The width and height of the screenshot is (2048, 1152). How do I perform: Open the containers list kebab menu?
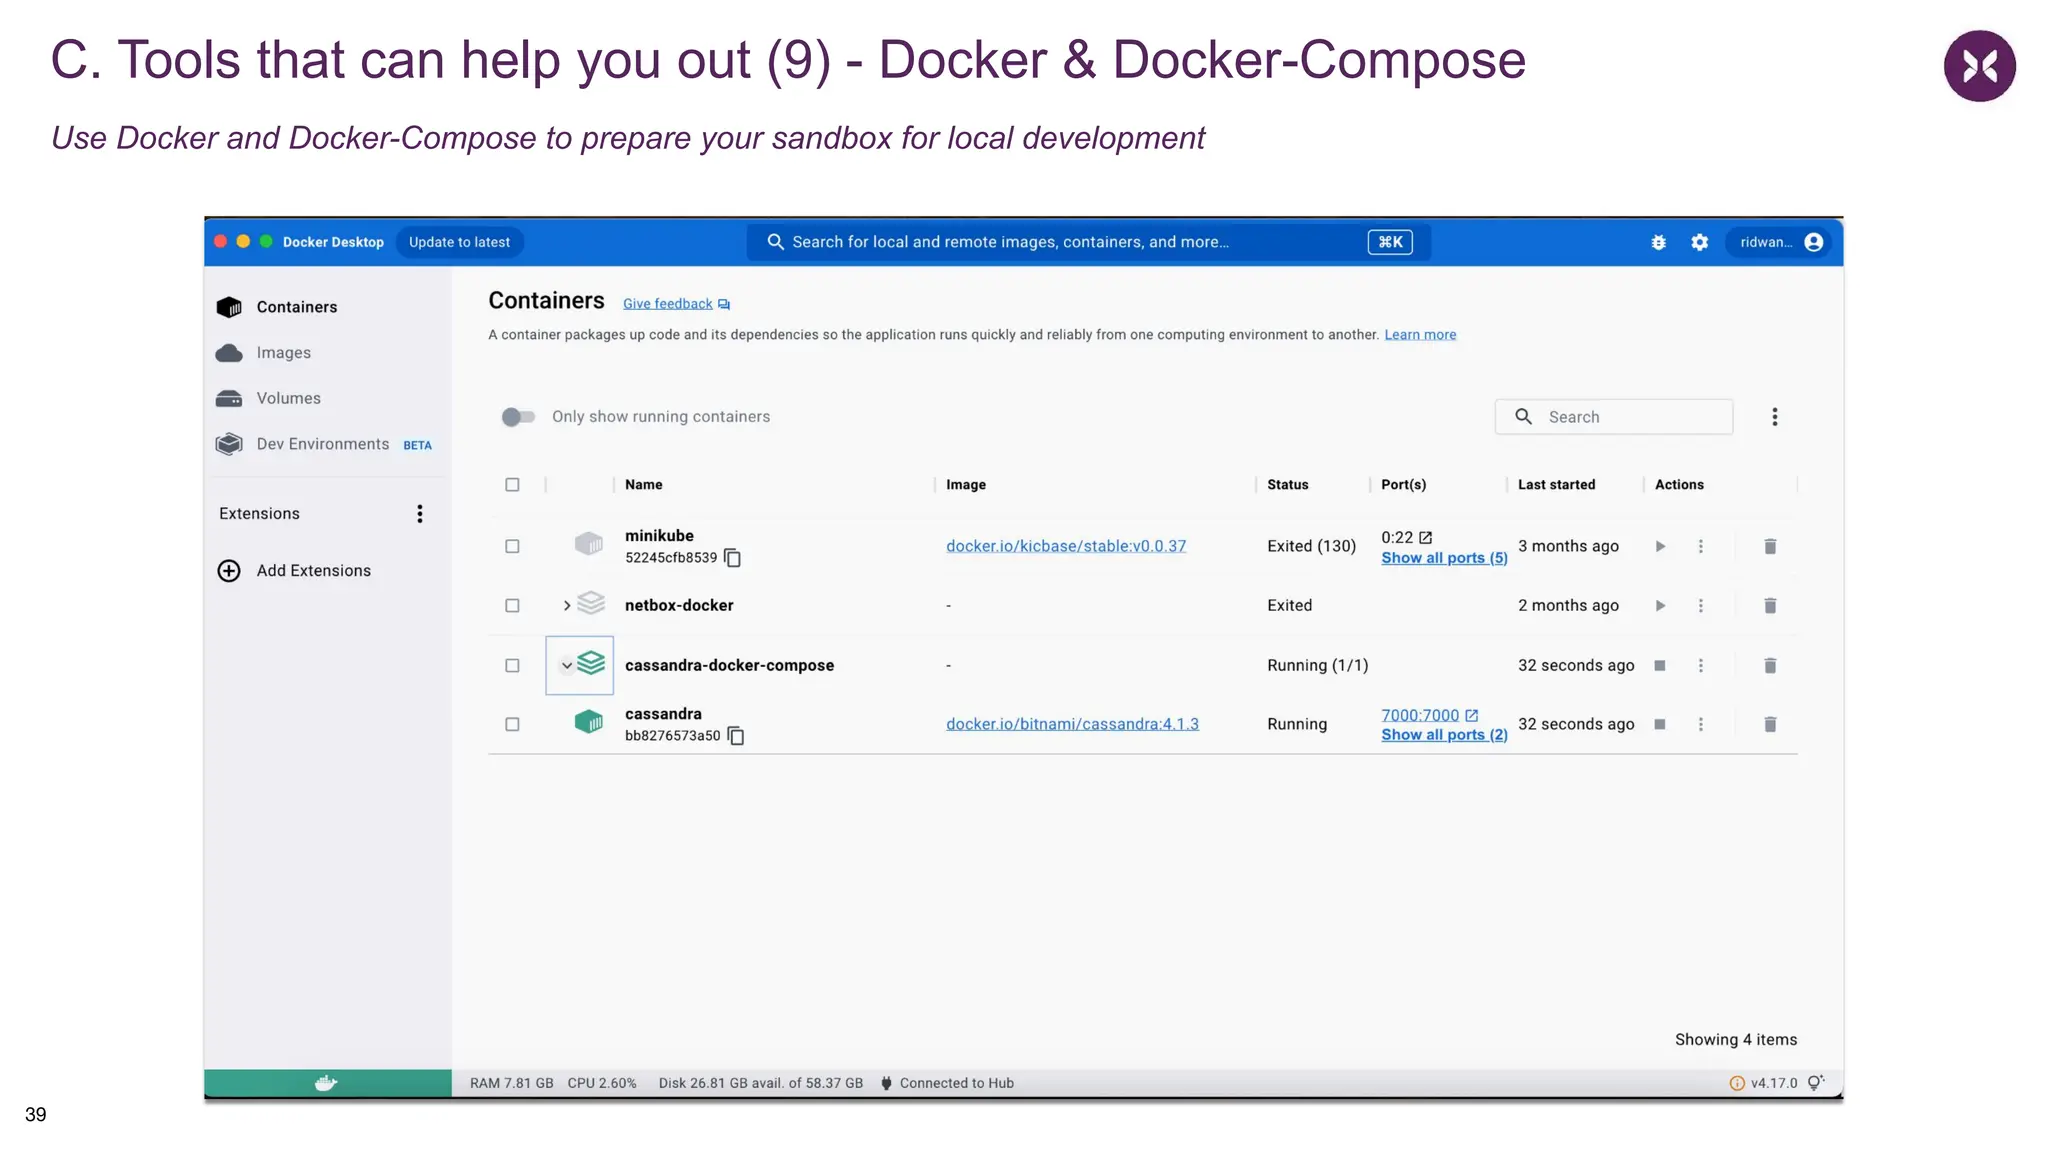[x=1774, y=417]
